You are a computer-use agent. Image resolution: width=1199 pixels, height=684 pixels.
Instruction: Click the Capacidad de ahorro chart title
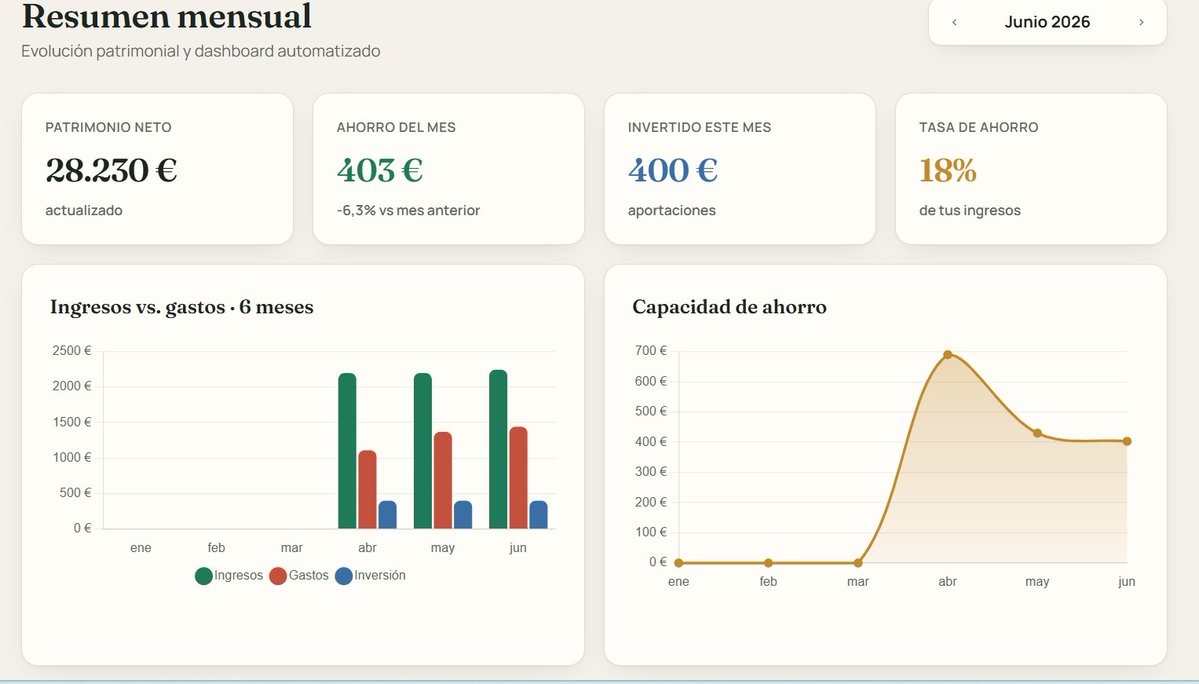click(729, 307)
